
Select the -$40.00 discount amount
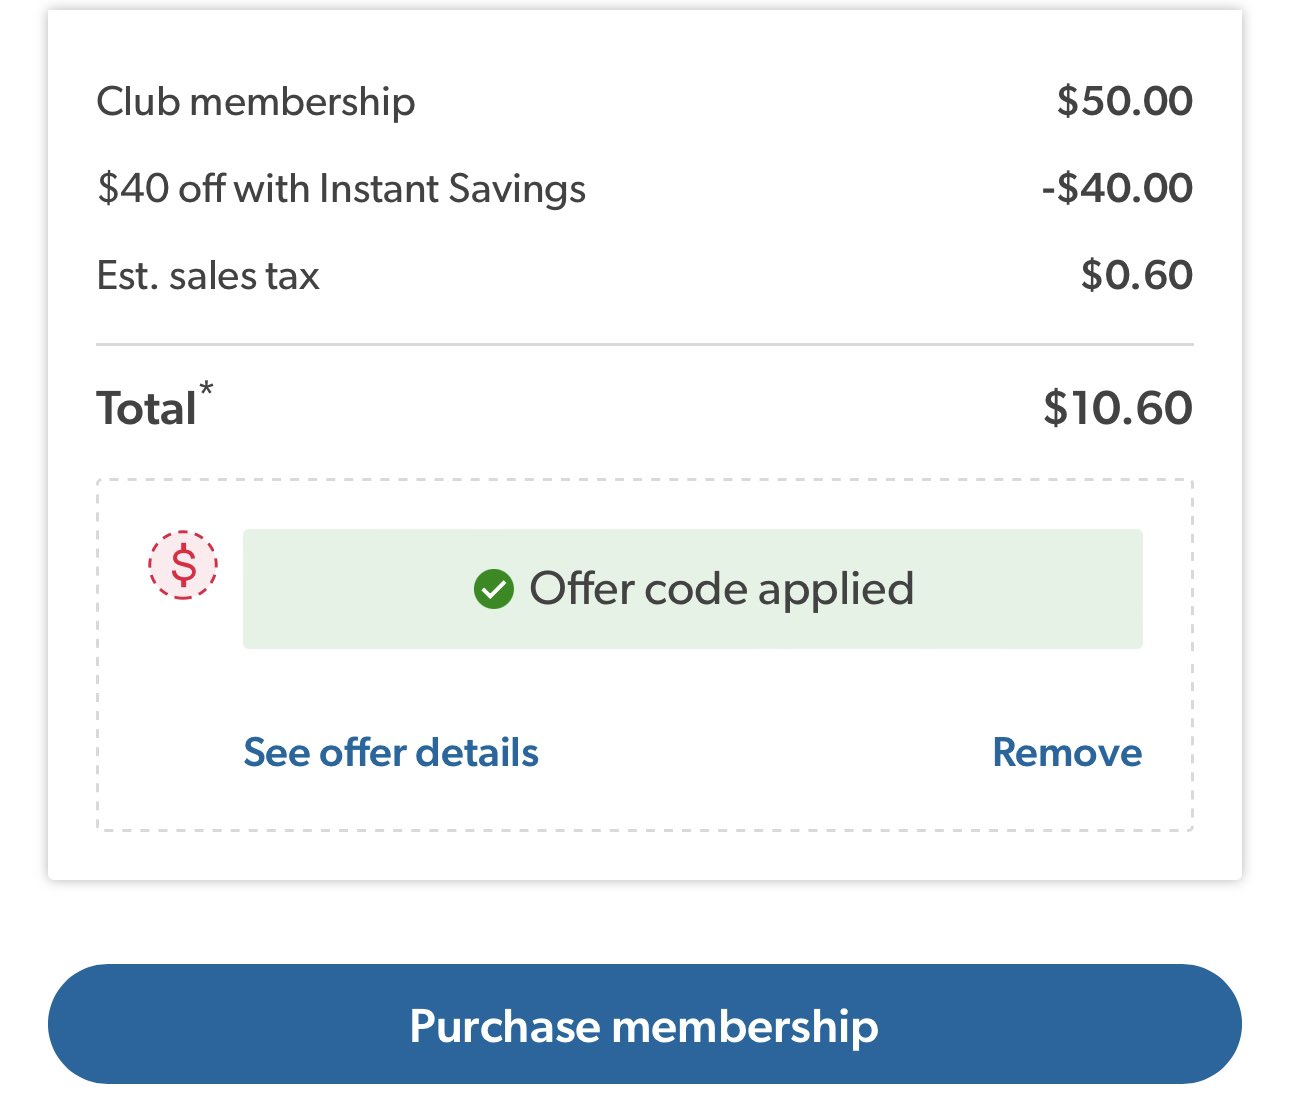[x=1117, y=188]
